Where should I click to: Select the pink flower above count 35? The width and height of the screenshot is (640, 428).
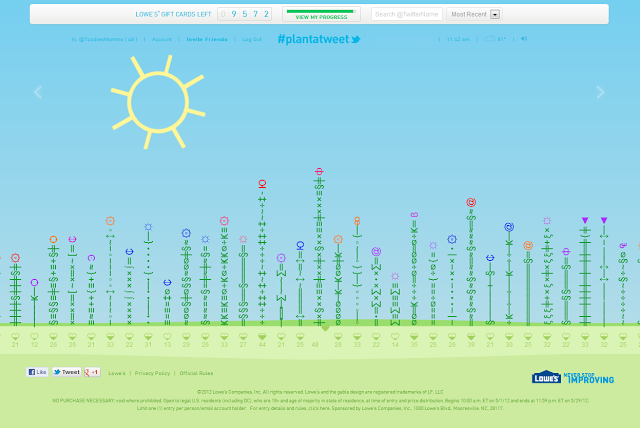tap(414, 269)
